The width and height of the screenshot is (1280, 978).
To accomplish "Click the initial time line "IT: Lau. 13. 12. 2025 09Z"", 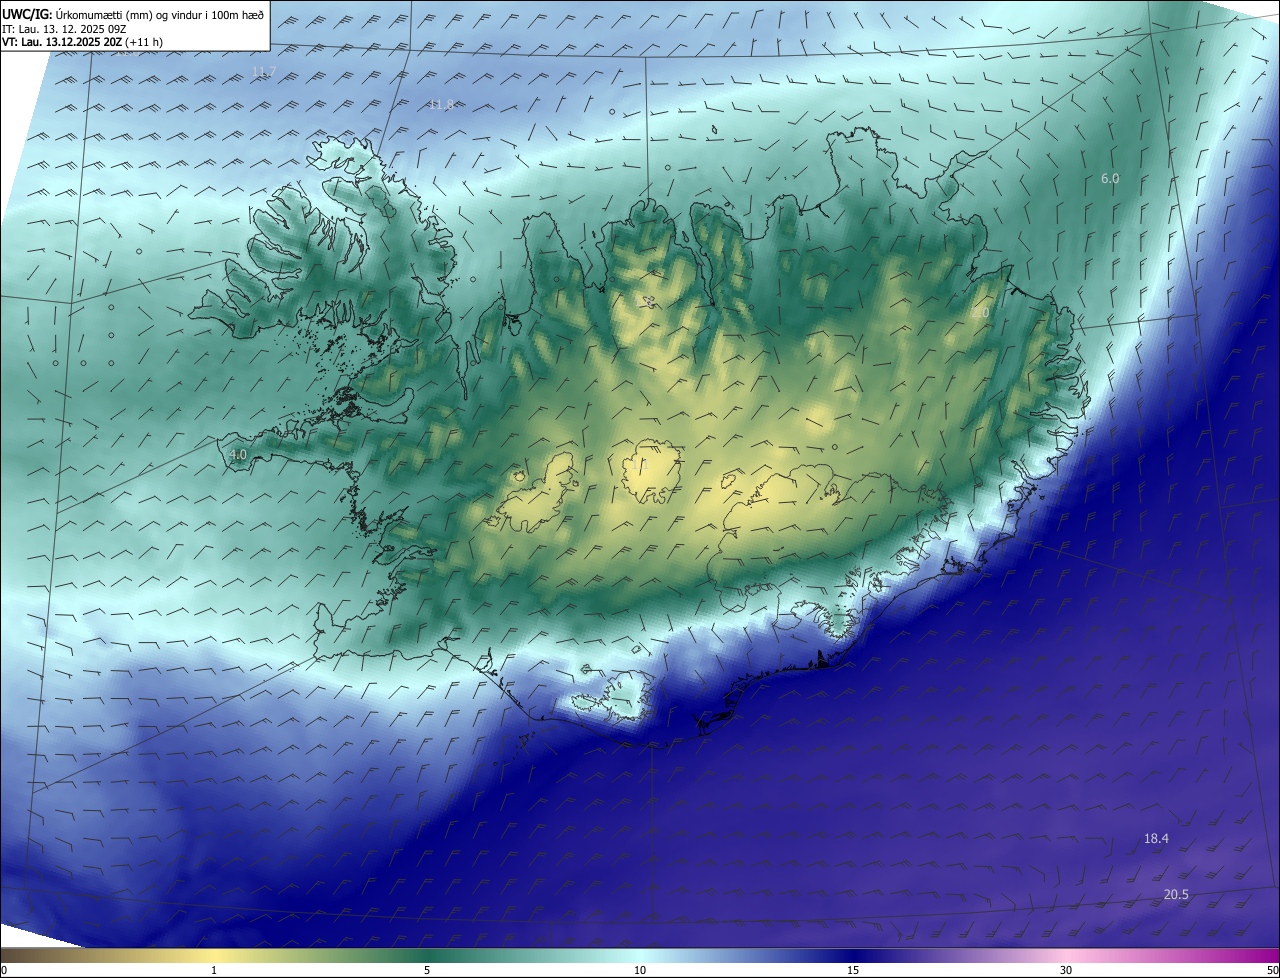I will pyautogui.click(x=64, y=28).
